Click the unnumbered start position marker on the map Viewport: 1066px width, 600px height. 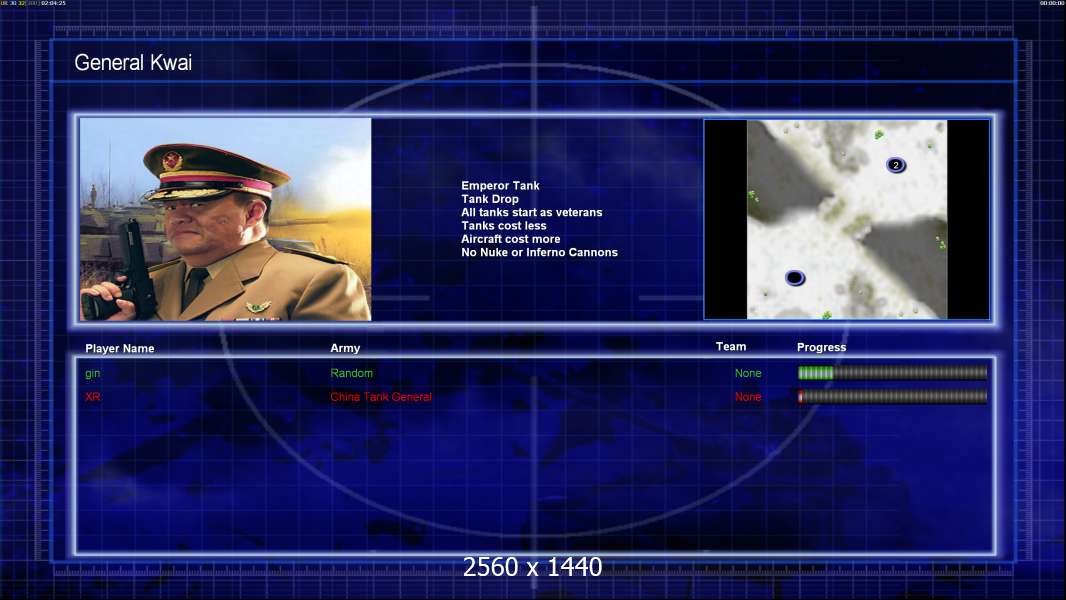coord(795,277)
